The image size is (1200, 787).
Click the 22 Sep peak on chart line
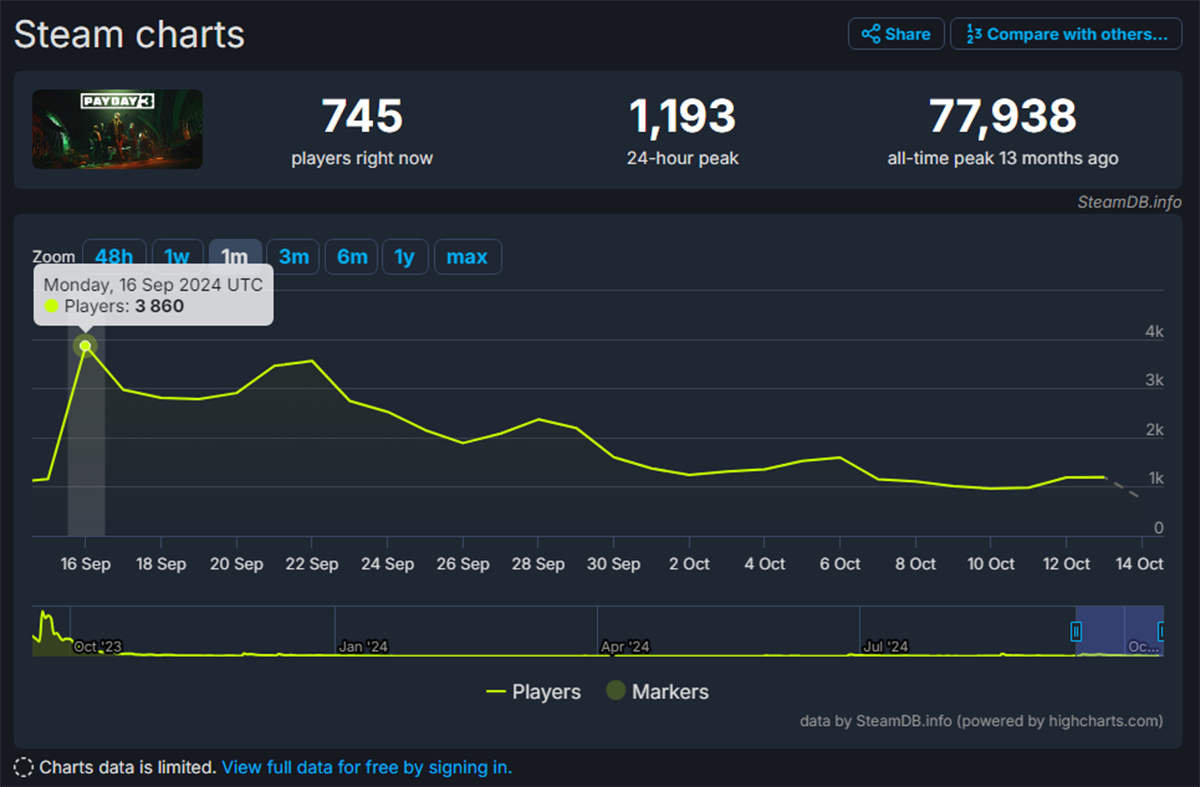pos(312,360)
